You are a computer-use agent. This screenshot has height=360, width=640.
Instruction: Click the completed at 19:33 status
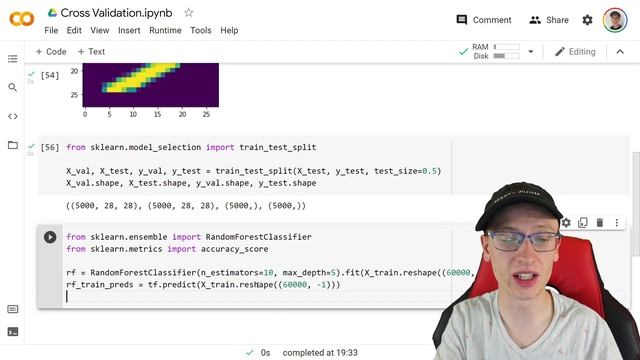pos(320,353)
